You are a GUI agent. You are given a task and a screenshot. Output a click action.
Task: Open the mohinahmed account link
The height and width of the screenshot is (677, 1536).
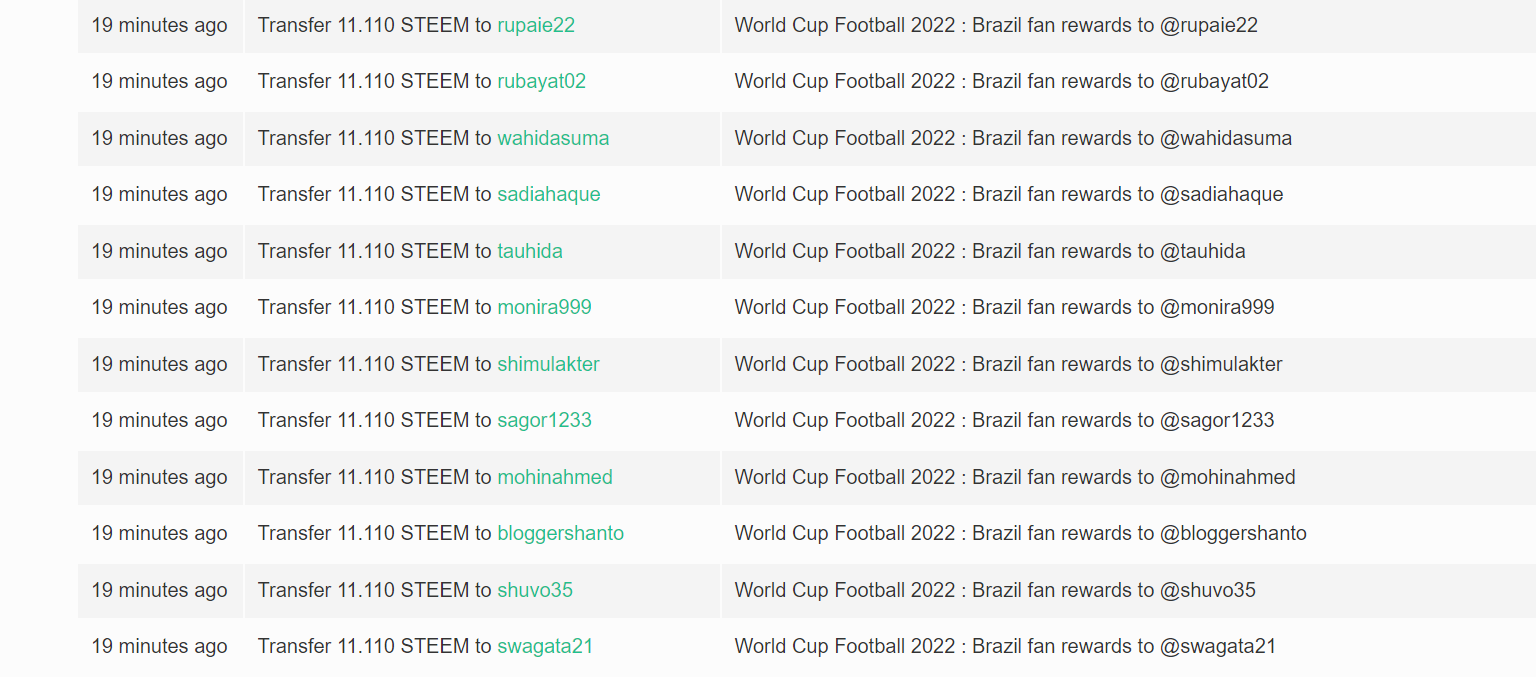[x=555, y=477]
